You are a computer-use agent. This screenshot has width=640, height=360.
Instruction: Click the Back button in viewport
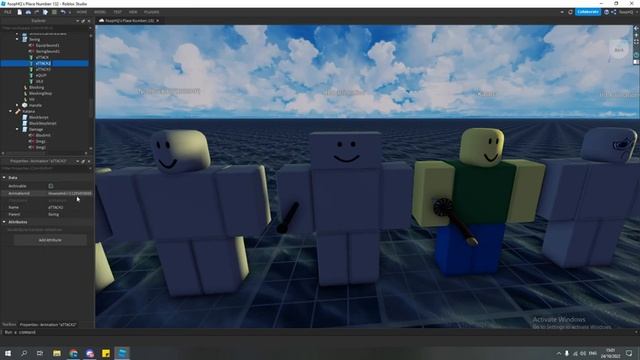click(619, 50)
